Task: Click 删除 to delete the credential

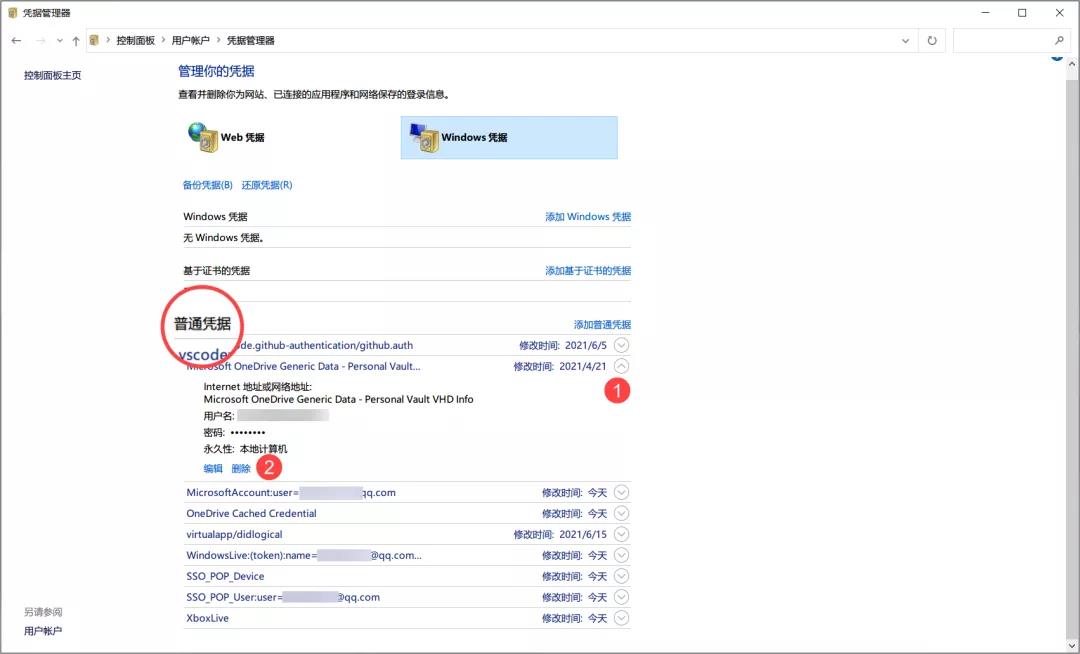Action: point(241,468)
